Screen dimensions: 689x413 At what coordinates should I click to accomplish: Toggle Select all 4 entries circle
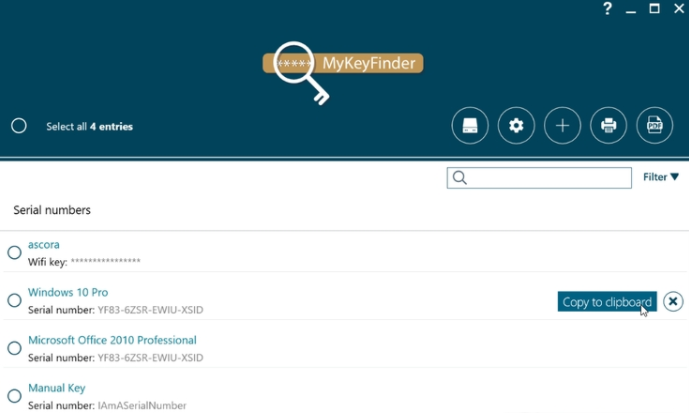18,126
